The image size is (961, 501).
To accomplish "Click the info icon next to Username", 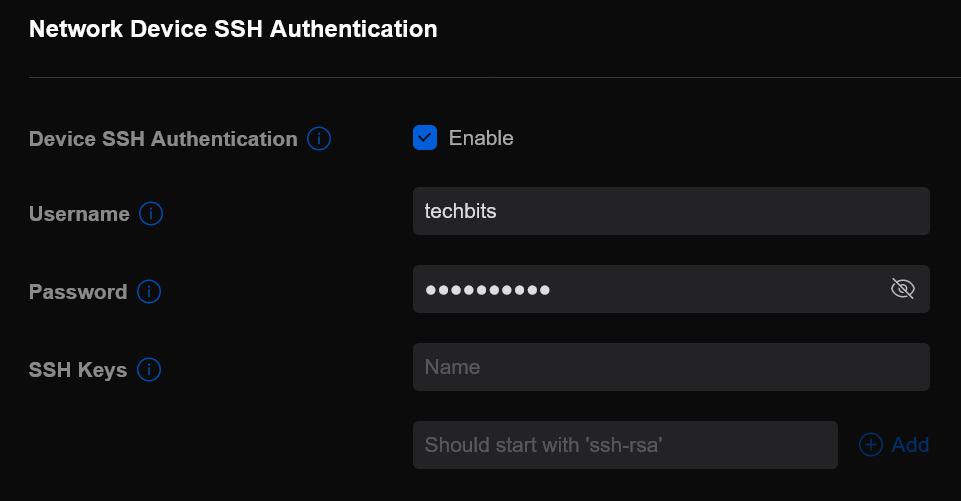I will point(151,214).
